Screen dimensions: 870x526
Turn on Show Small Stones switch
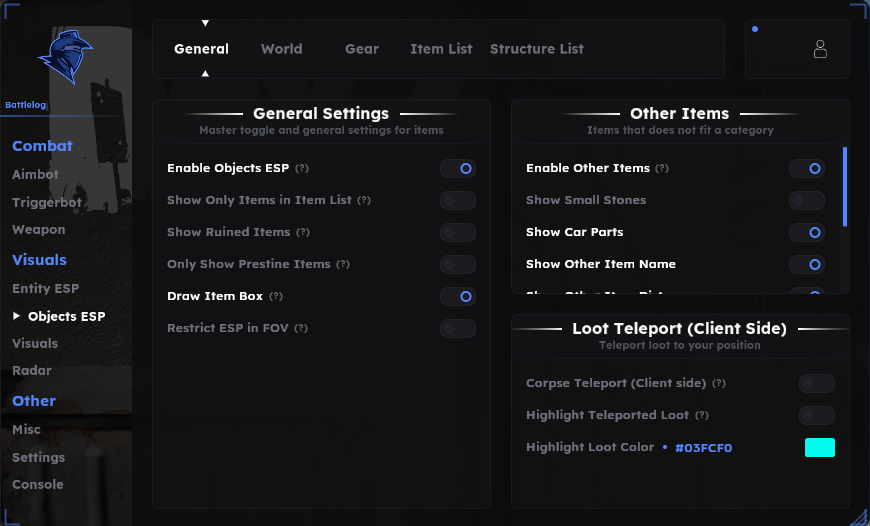pos(807,201)
